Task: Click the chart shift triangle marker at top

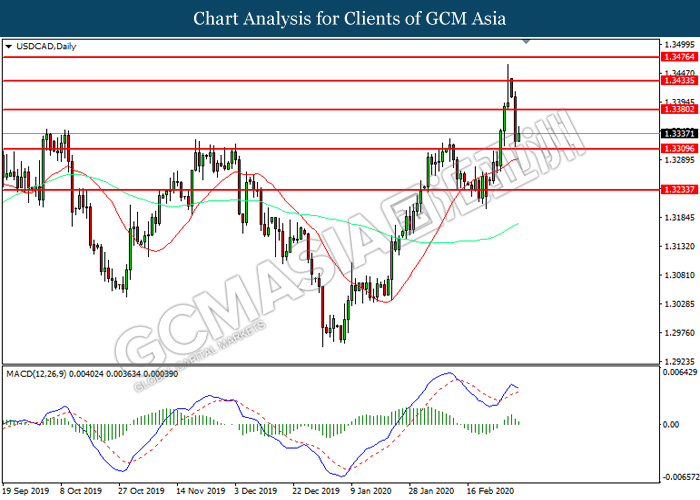Action: (x=526, y=42)
